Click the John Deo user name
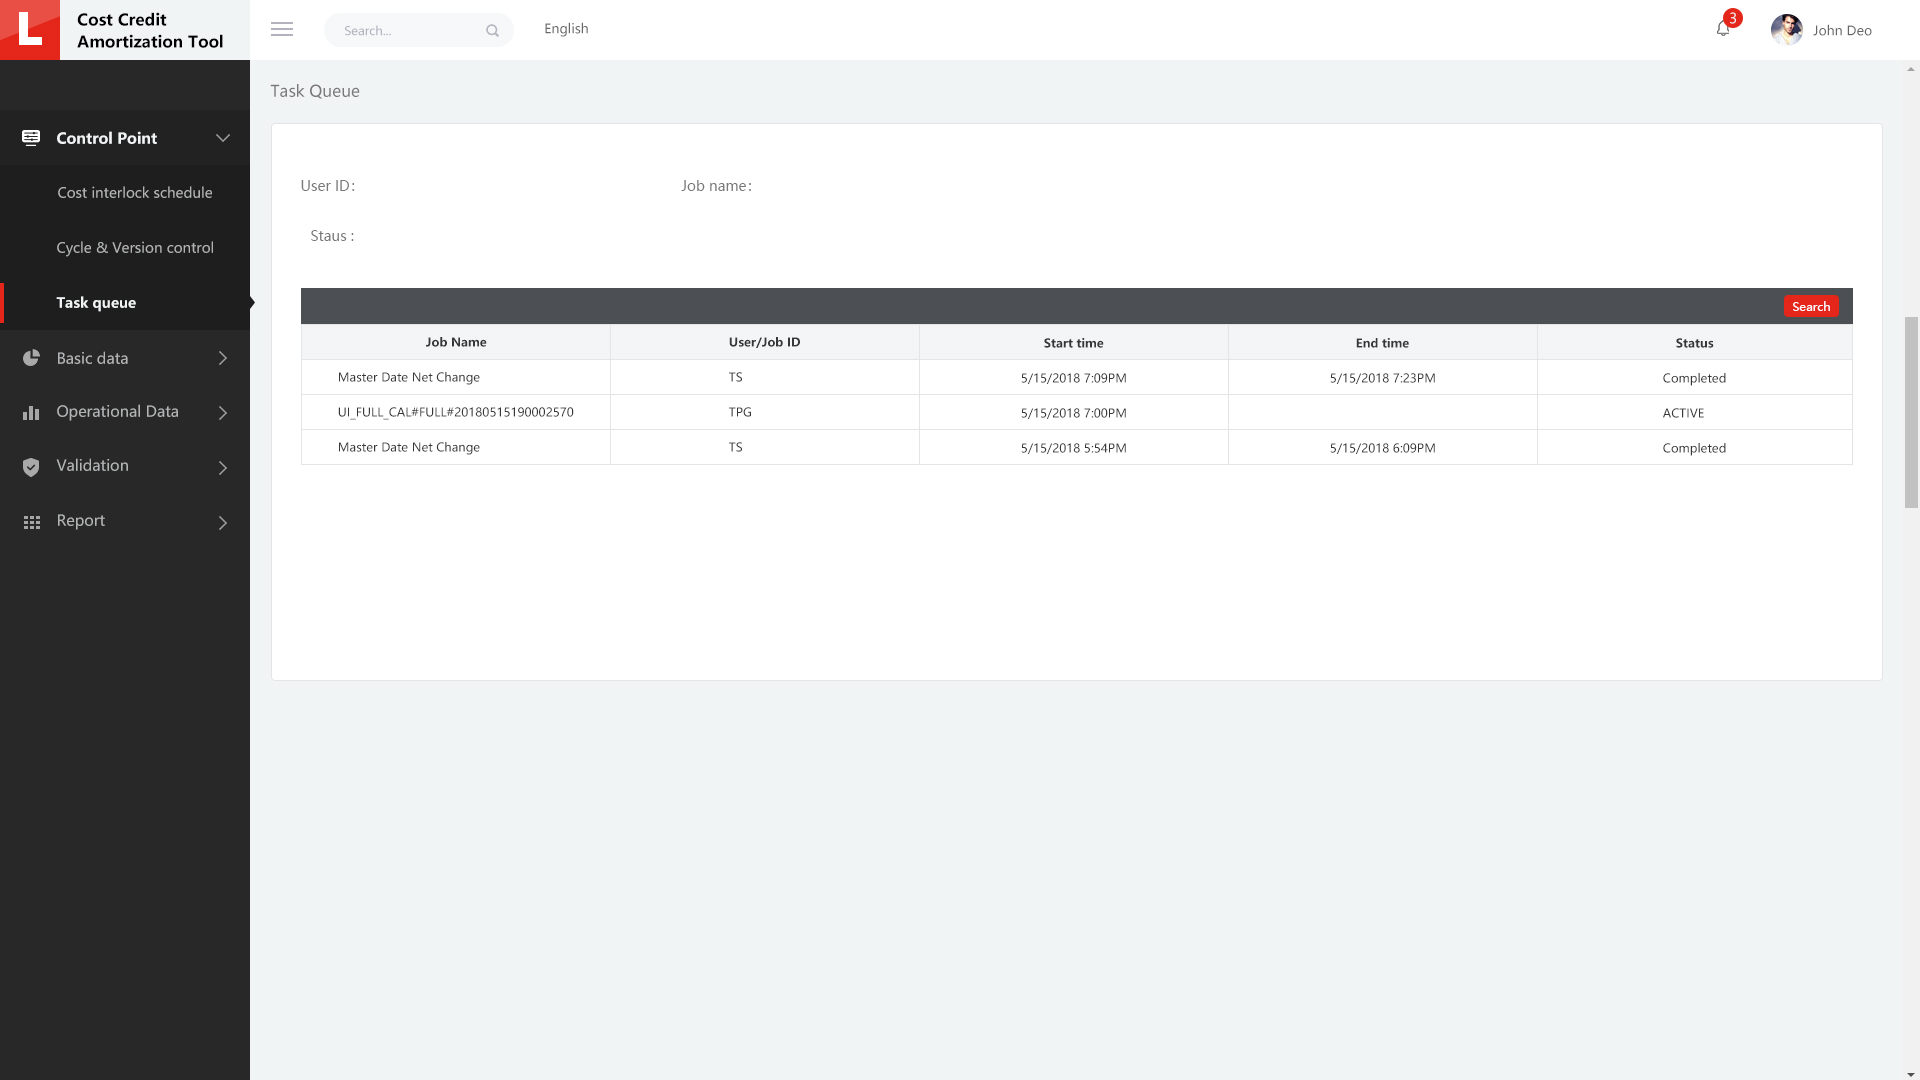 pyautogui.click(x=1842, y=30)
